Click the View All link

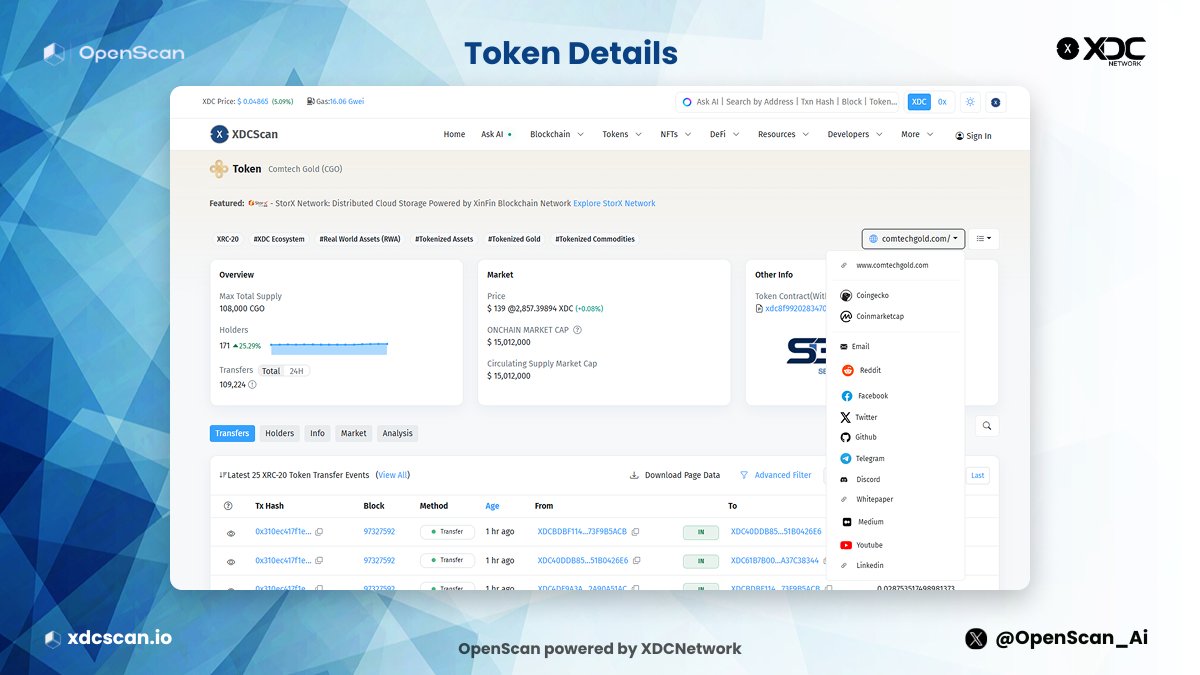point(393,475)
